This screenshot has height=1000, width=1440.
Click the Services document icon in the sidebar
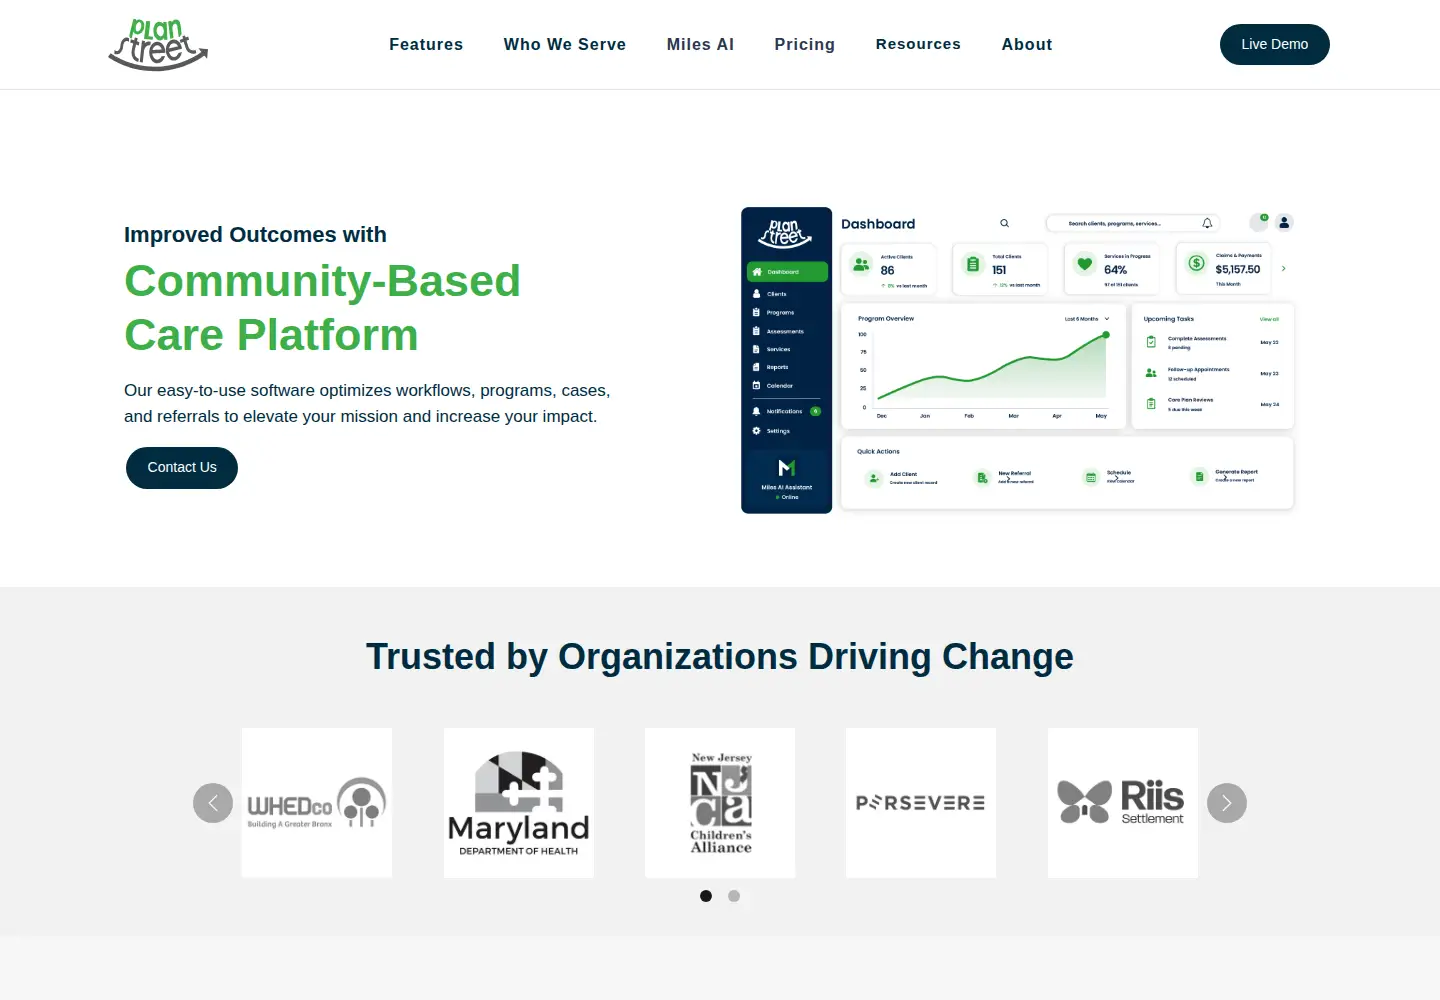point(756,349)
